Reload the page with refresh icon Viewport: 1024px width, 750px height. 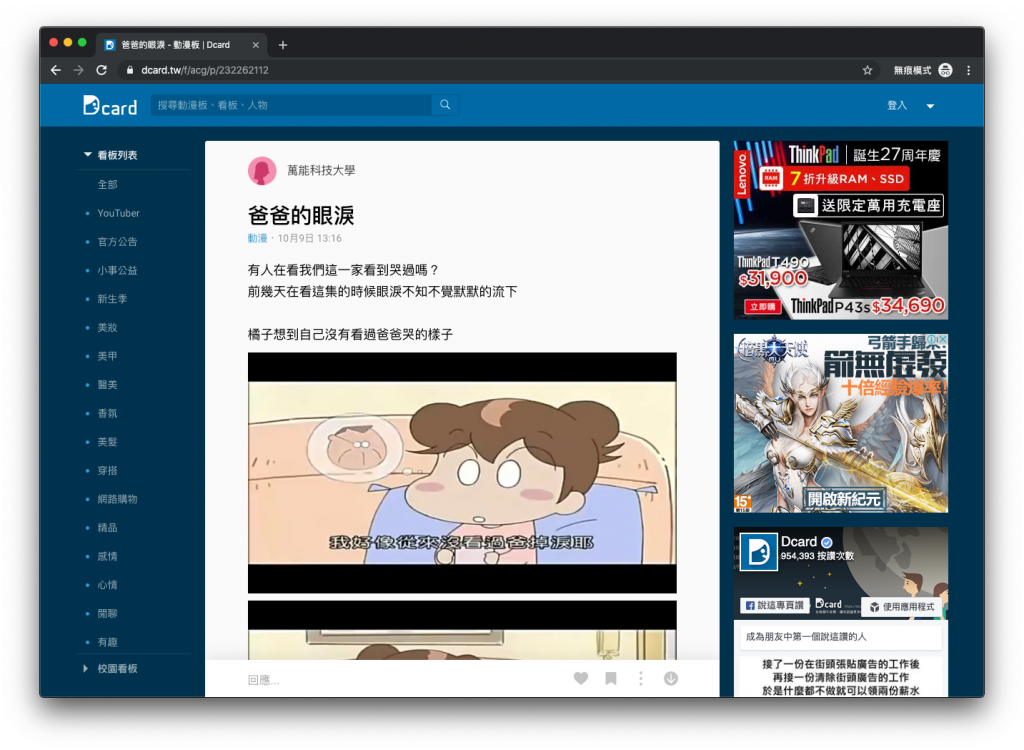(101, 70)
